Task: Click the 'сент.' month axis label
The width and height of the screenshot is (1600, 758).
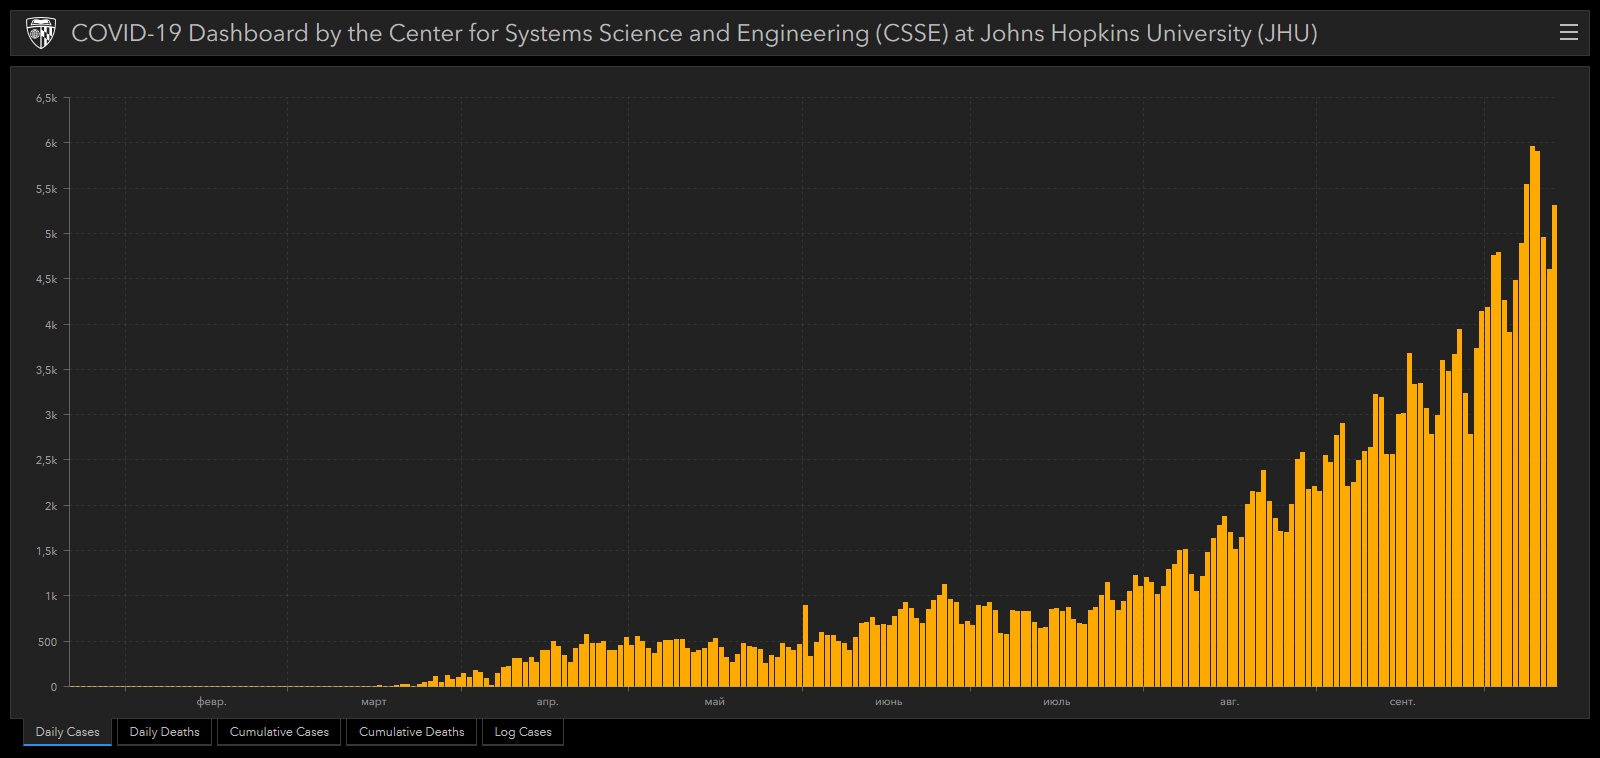Action: tap(1402, 702)
